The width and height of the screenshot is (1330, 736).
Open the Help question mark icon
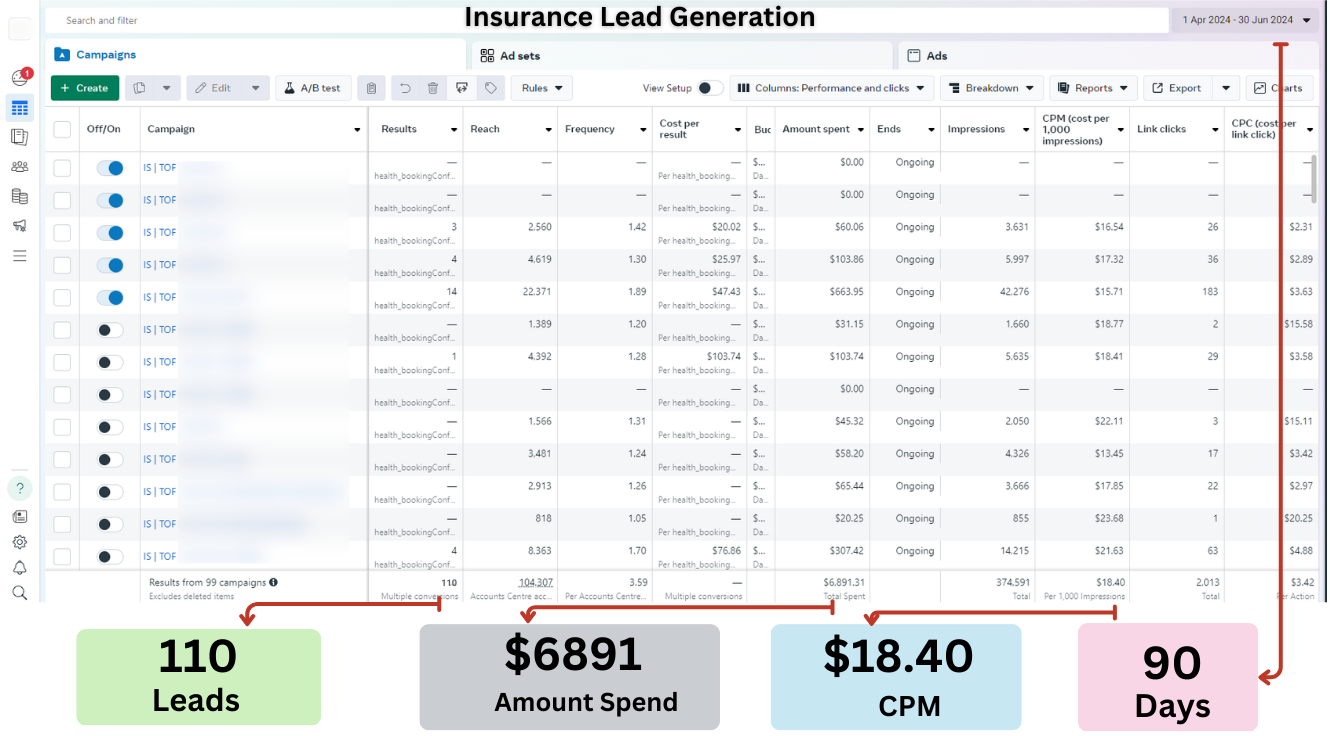pyautogui.click(x=19, y=489)
